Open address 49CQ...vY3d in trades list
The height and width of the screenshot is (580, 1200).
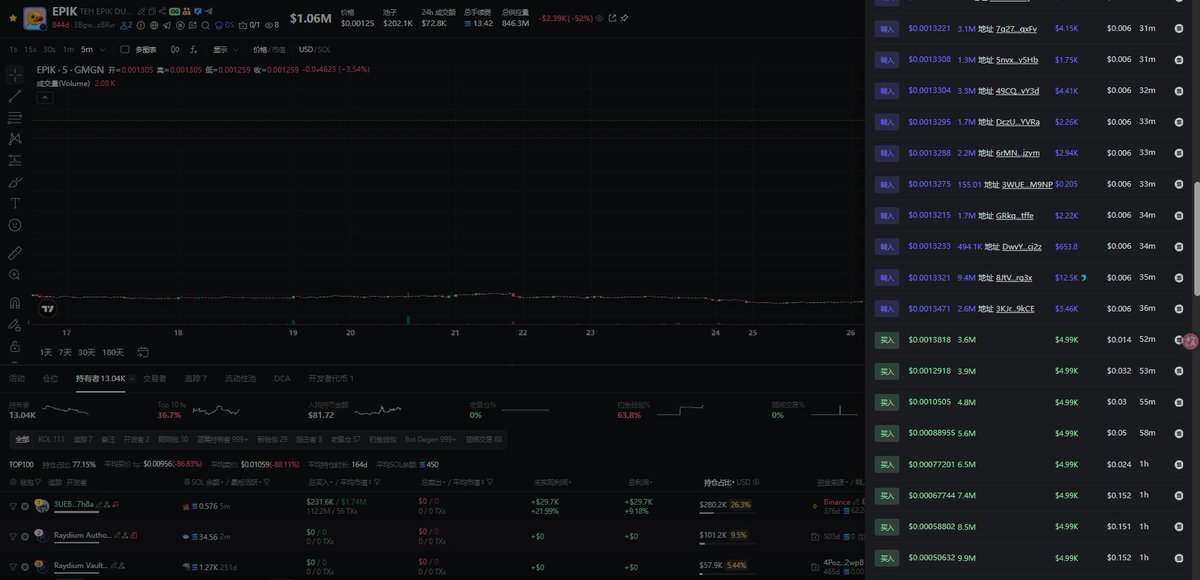(x=1018, y=90)
